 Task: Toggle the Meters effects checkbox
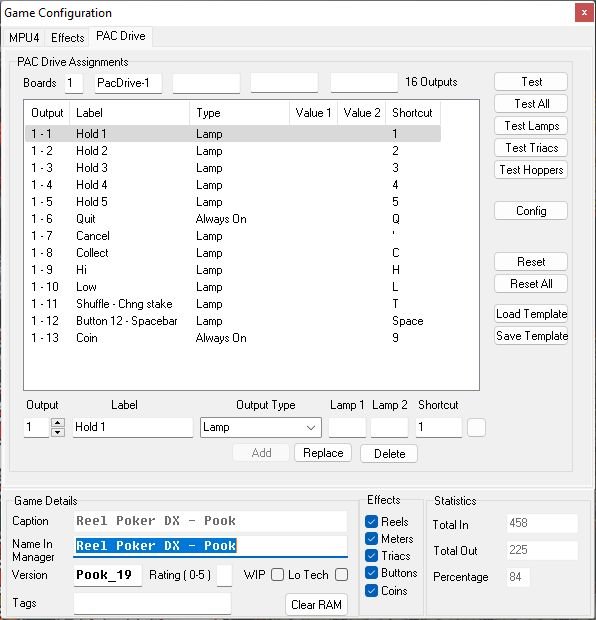(x=371, y=539)
